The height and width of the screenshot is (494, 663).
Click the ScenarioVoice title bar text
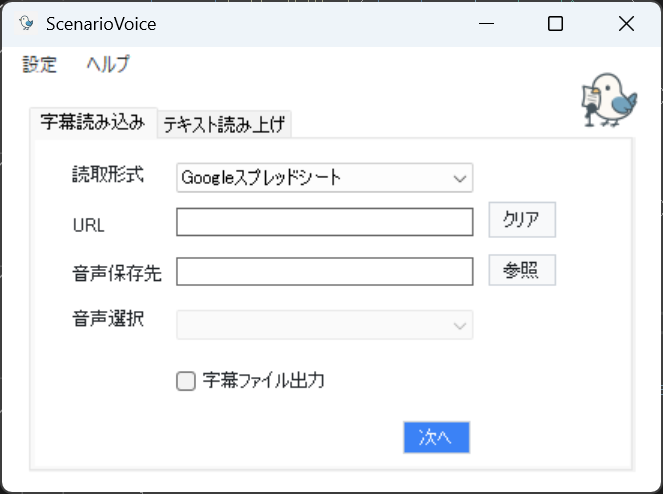coord(101,24)
